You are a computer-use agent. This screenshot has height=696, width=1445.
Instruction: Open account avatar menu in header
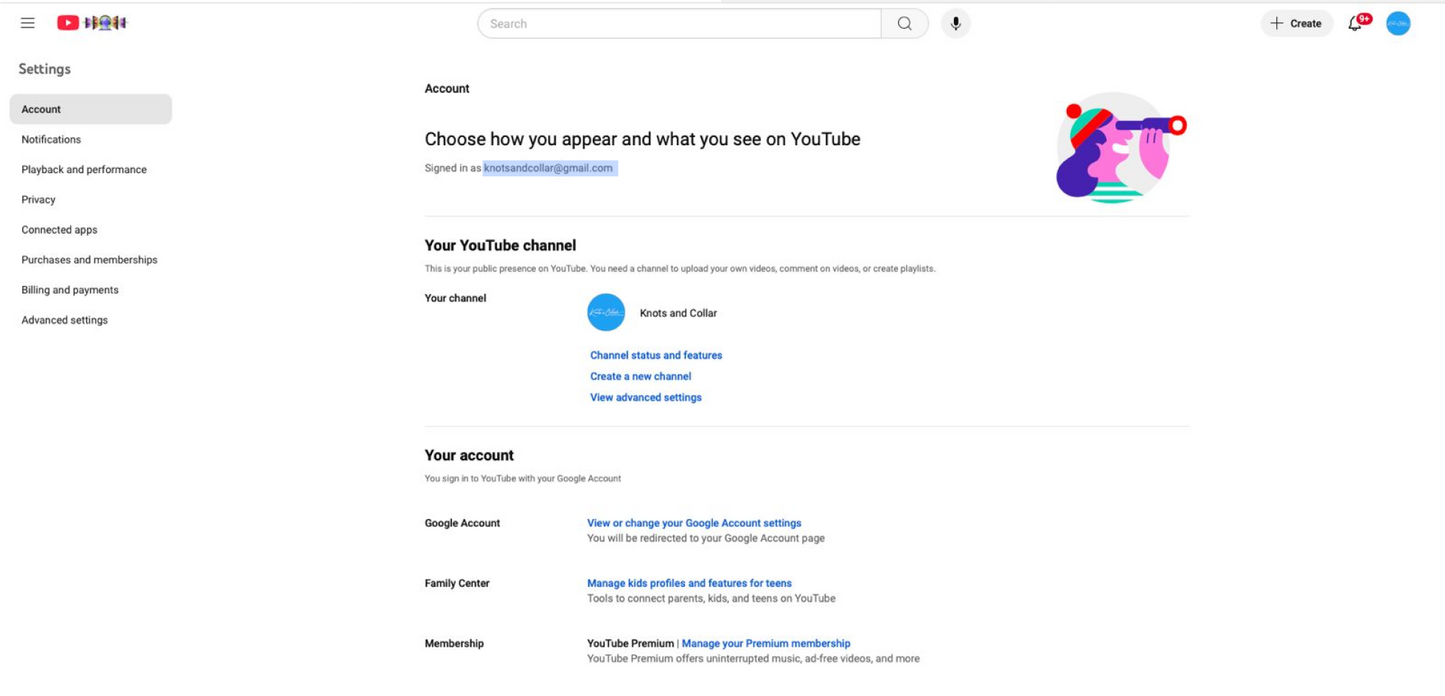1398,24
